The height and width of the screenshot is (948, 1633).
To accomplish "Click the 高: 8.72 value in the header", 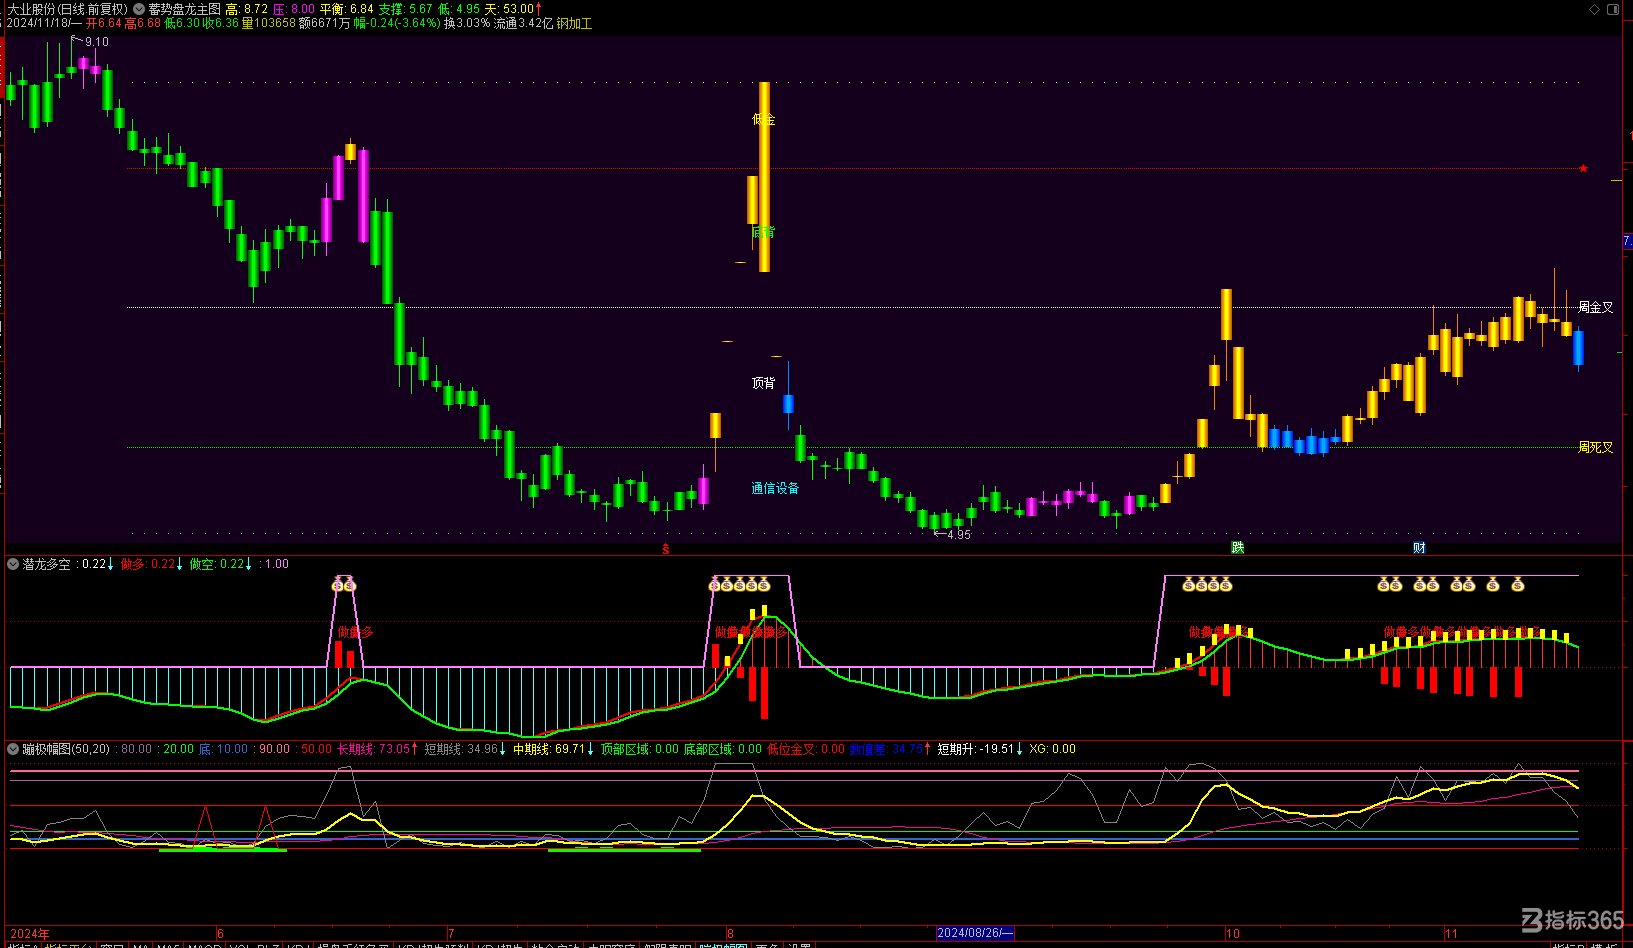I will (247, 9).
